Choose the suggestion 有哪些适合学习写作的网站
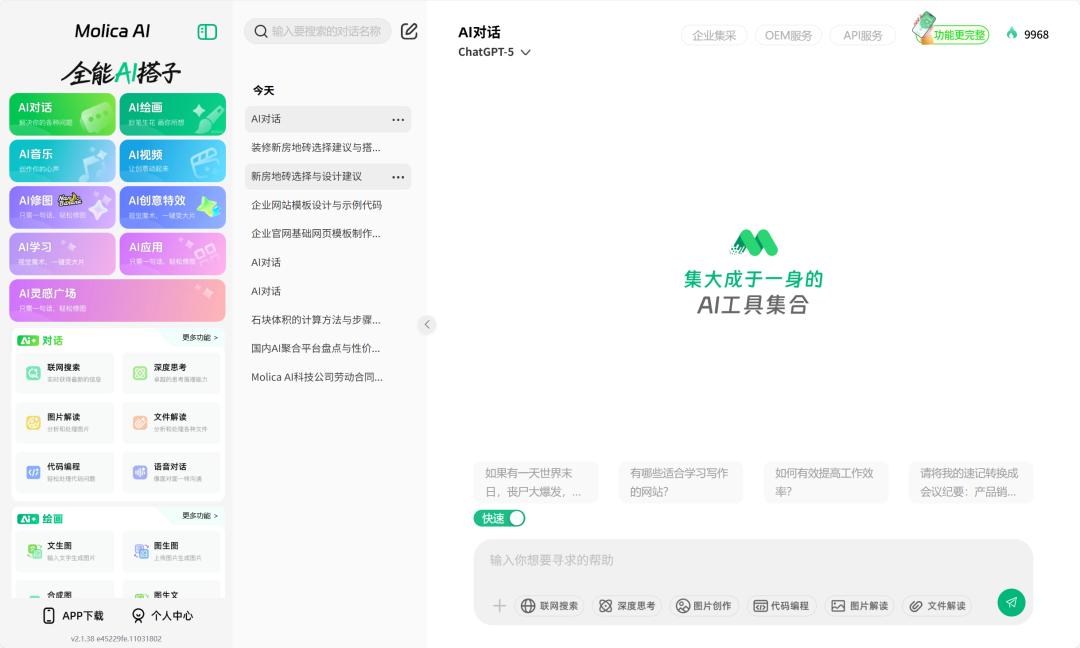 [x=681, y=482]
